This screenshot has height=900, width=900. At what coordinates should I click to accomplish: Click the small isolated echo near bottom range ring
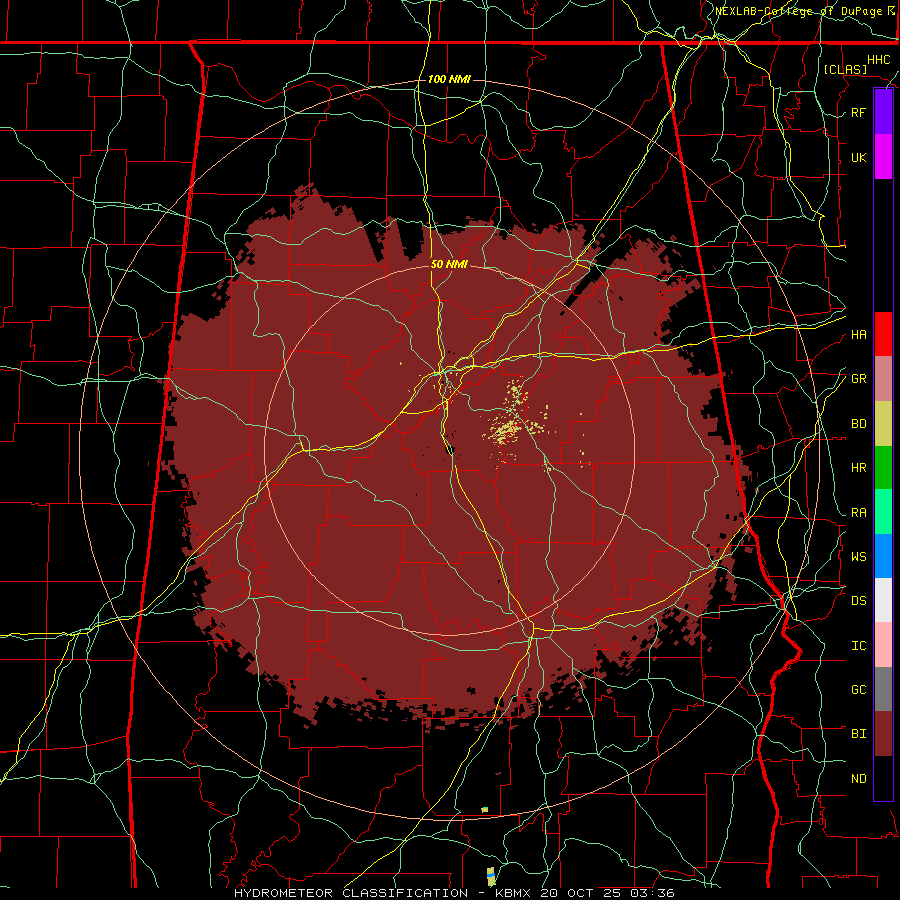[484, 810]
